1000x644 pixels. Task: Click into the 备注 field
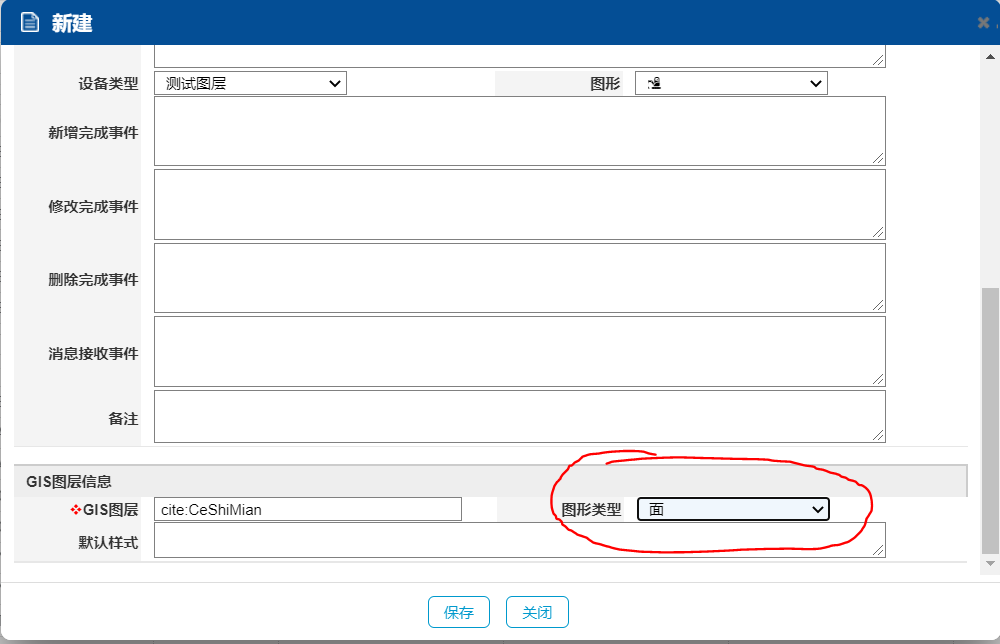coord(518,416)
